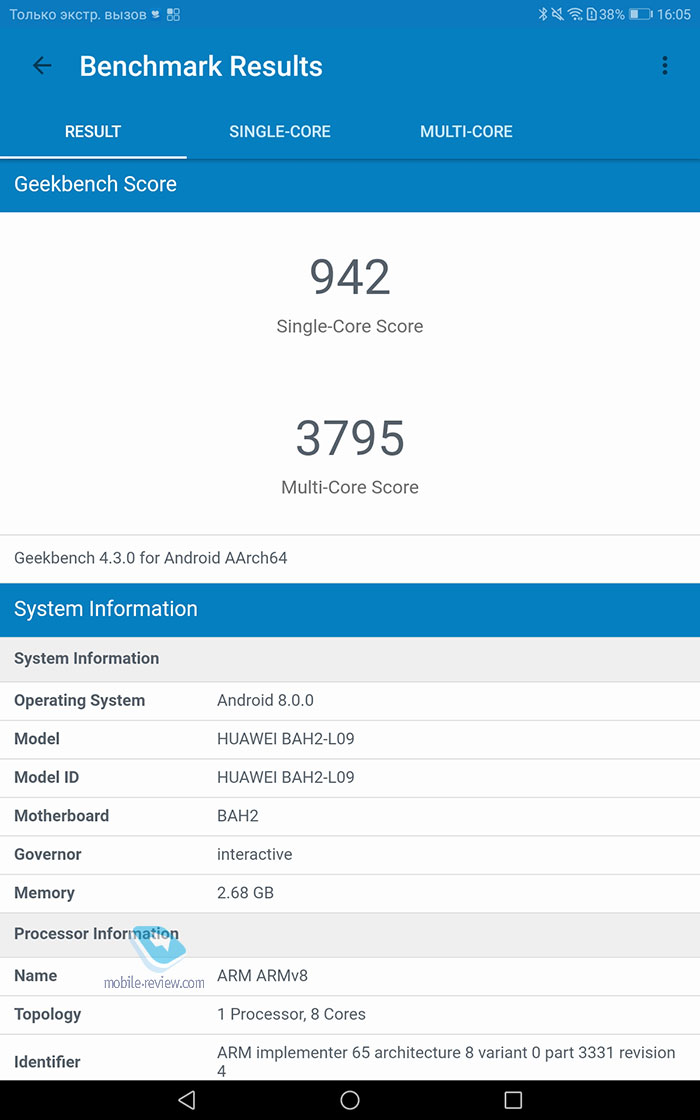The width and height of the screenshot is (700, 1120).
Task: Select the Motherboard value BAH2
Action: (x=238, y=816)
